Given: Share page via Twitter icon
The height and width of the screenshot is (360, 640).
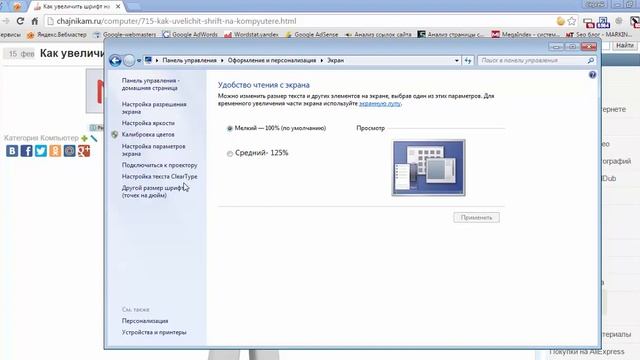Looking at the screenshot, I should point(41,151).
